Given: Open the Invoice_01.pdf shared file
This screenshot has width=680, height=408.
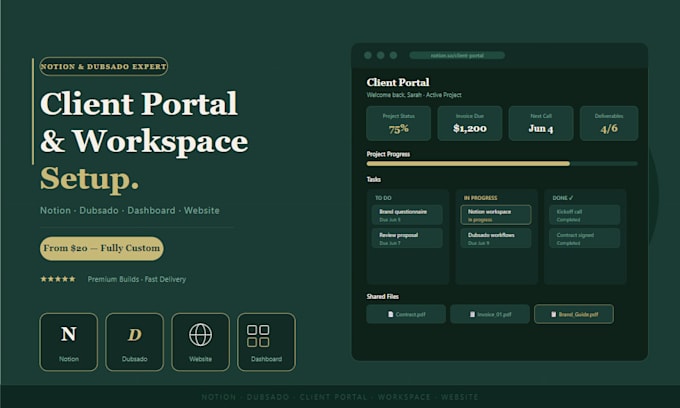Looking at the screenshot, I should coord(490,314).
